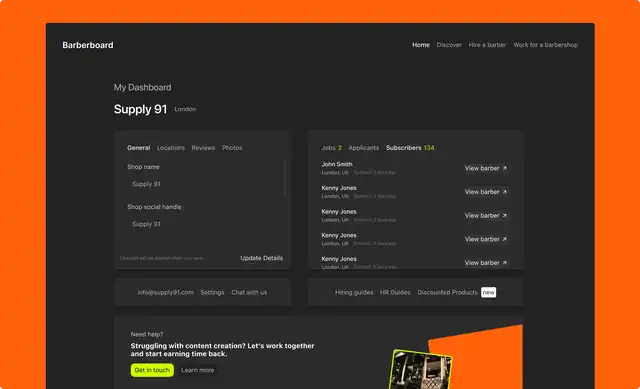Open the Hiring guides link
This screenshot has height=389, width=640.
(x=354, y=292)
